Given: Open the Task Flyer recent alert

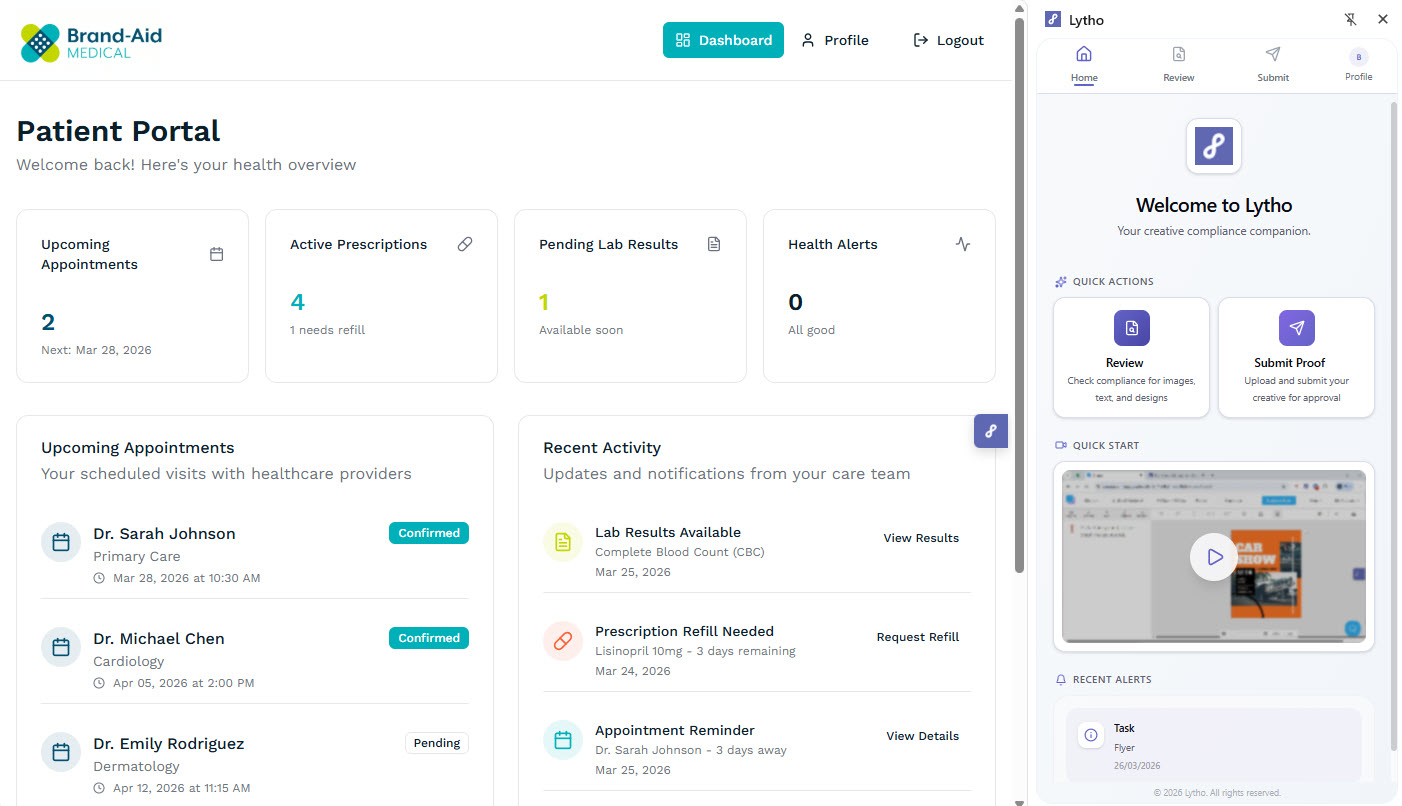Looking at the screenshot, I should 1214,745.
